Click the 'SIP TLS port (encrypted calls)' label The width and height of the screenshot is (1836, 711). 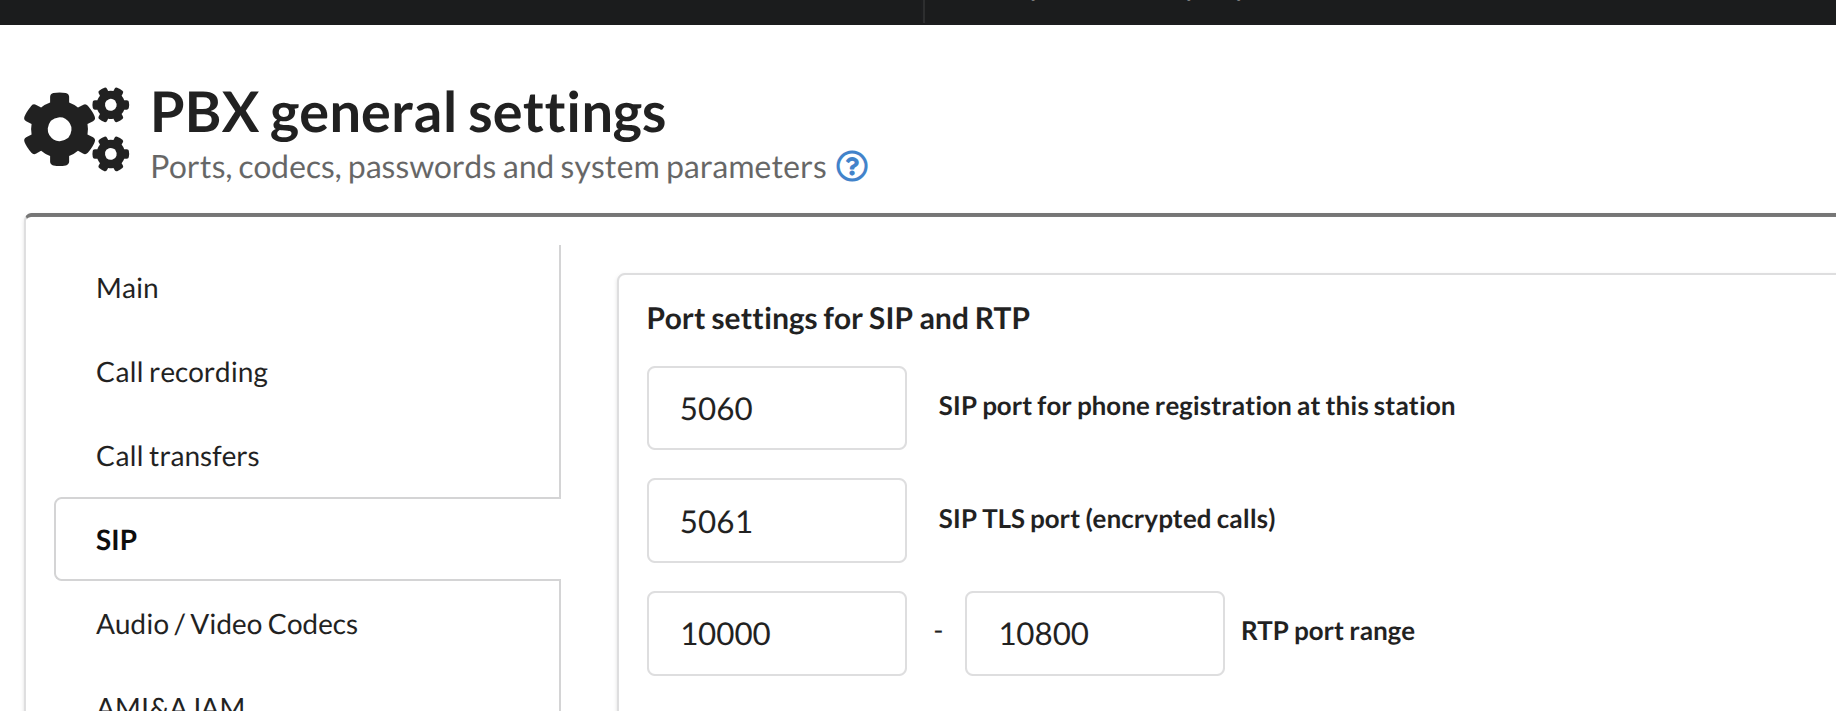1107,519
